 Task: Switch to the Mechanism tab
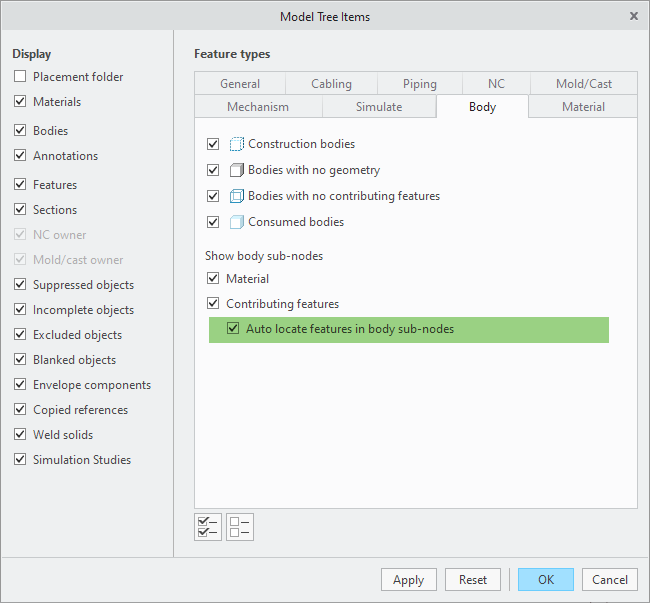tap(258, 107)
